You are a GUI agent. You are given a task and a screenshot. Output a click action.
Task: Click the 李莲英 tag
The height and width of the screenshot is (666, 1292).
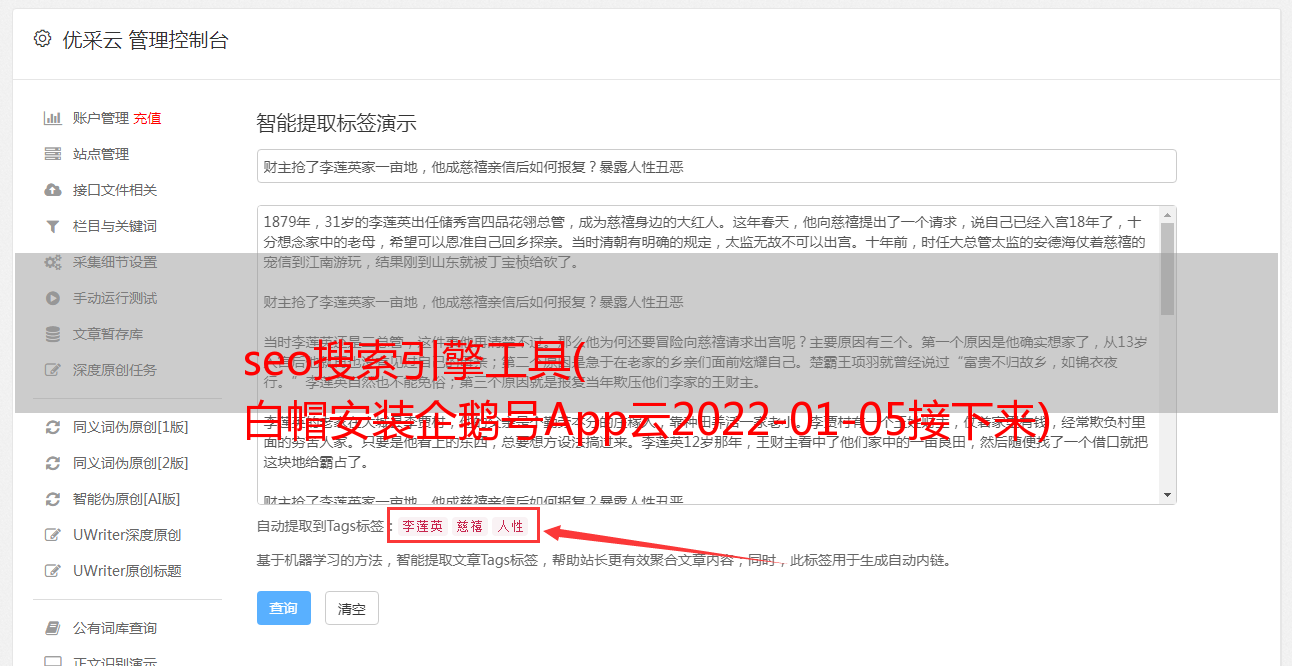click(x=423, y=526)
